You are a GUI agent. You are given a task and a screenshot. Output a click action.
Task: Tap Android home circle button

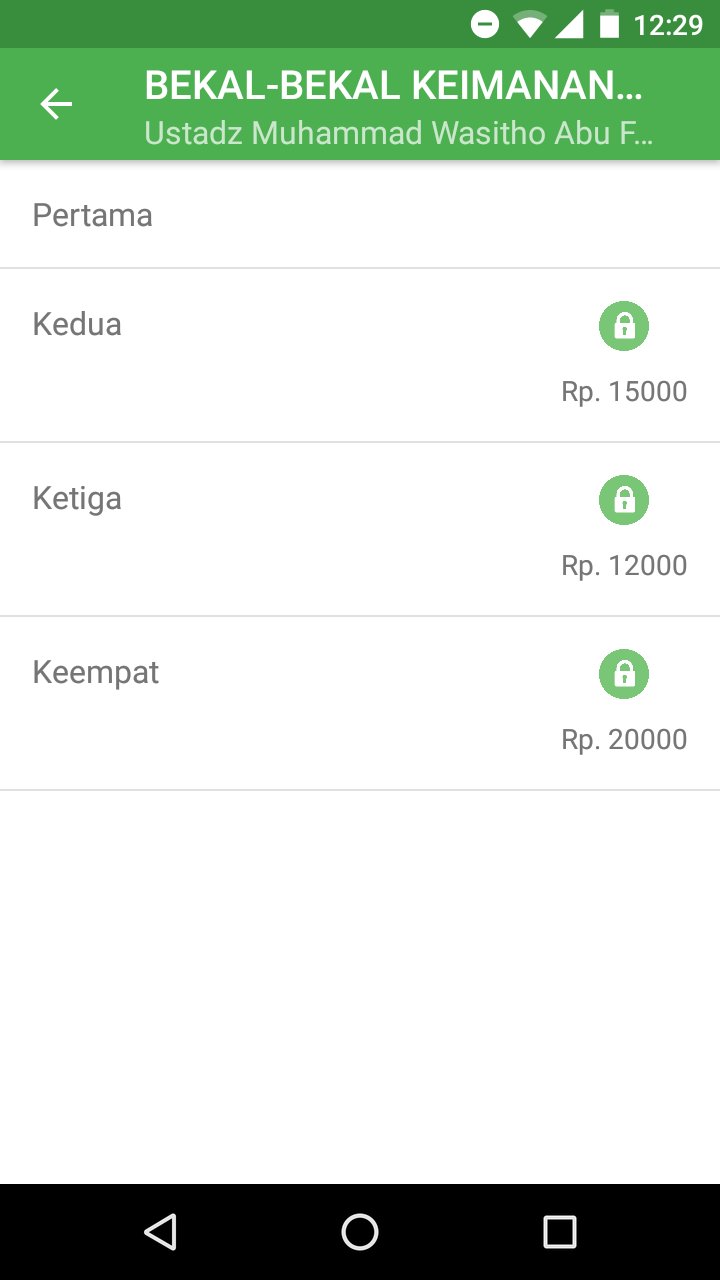pyautogui.click(x=360, y=1232)
